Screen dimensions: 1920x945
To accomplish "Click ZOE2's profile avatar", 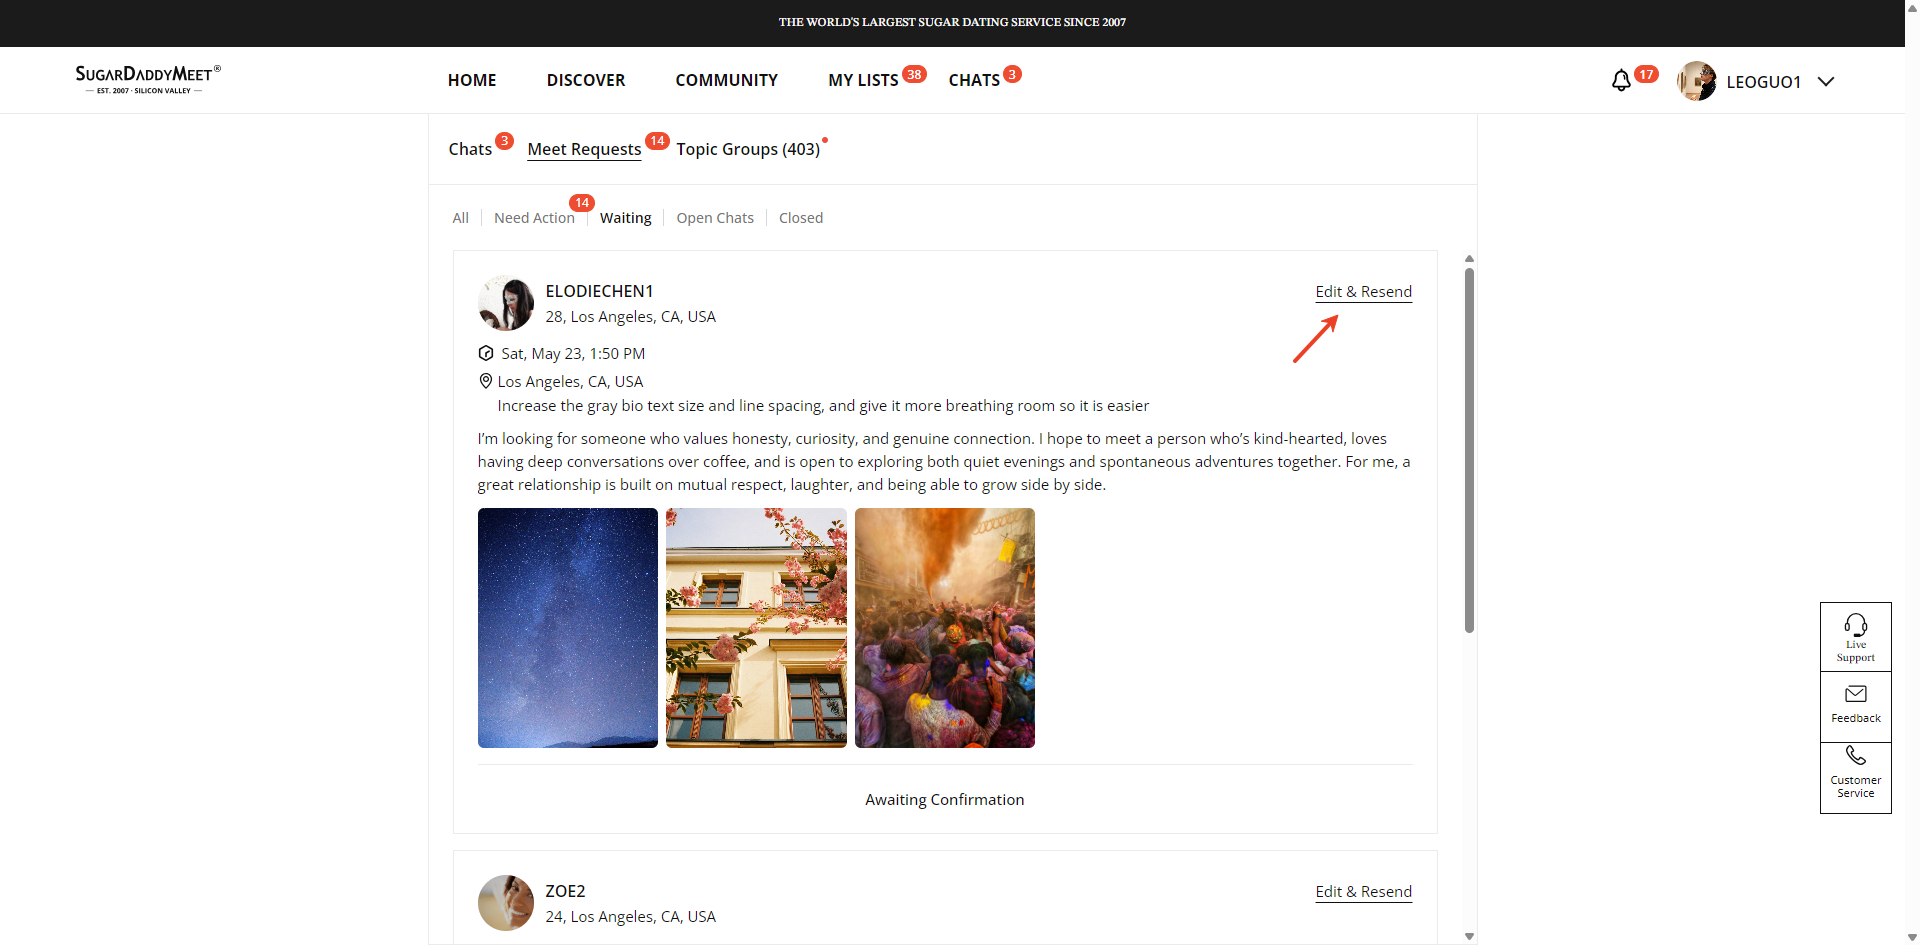I will 506,903.
